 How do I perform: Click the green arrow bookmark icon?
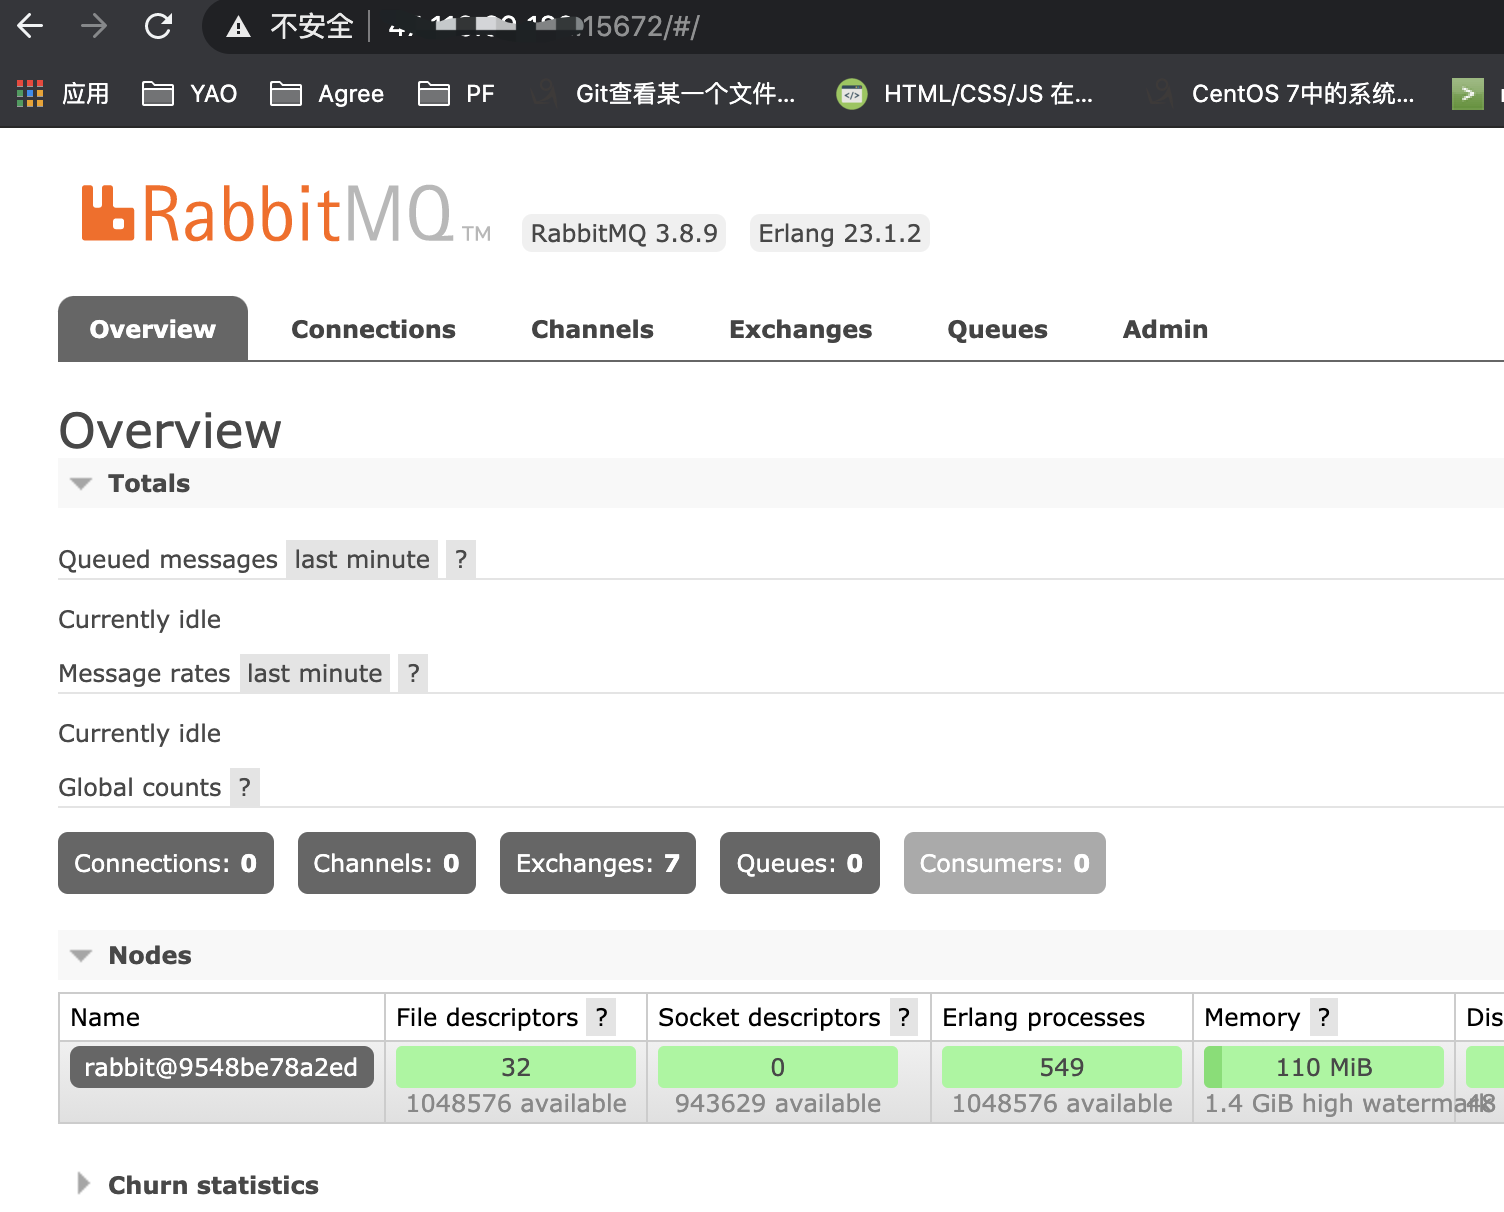pos(1467,94)
